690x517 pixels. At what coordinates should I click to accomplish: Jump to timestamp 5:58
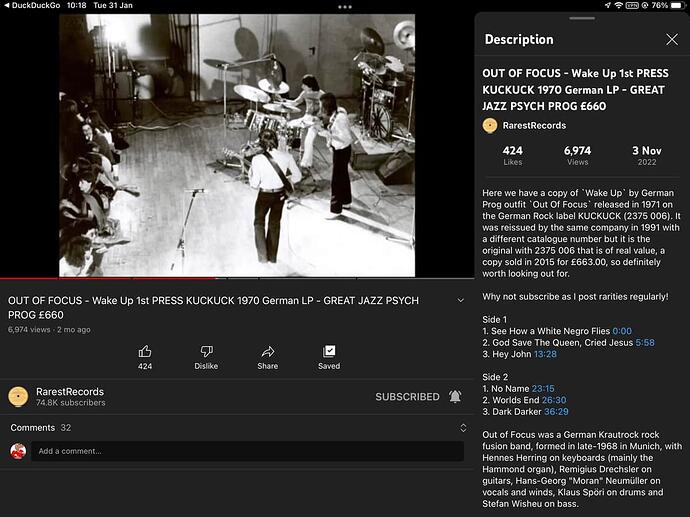645,343
